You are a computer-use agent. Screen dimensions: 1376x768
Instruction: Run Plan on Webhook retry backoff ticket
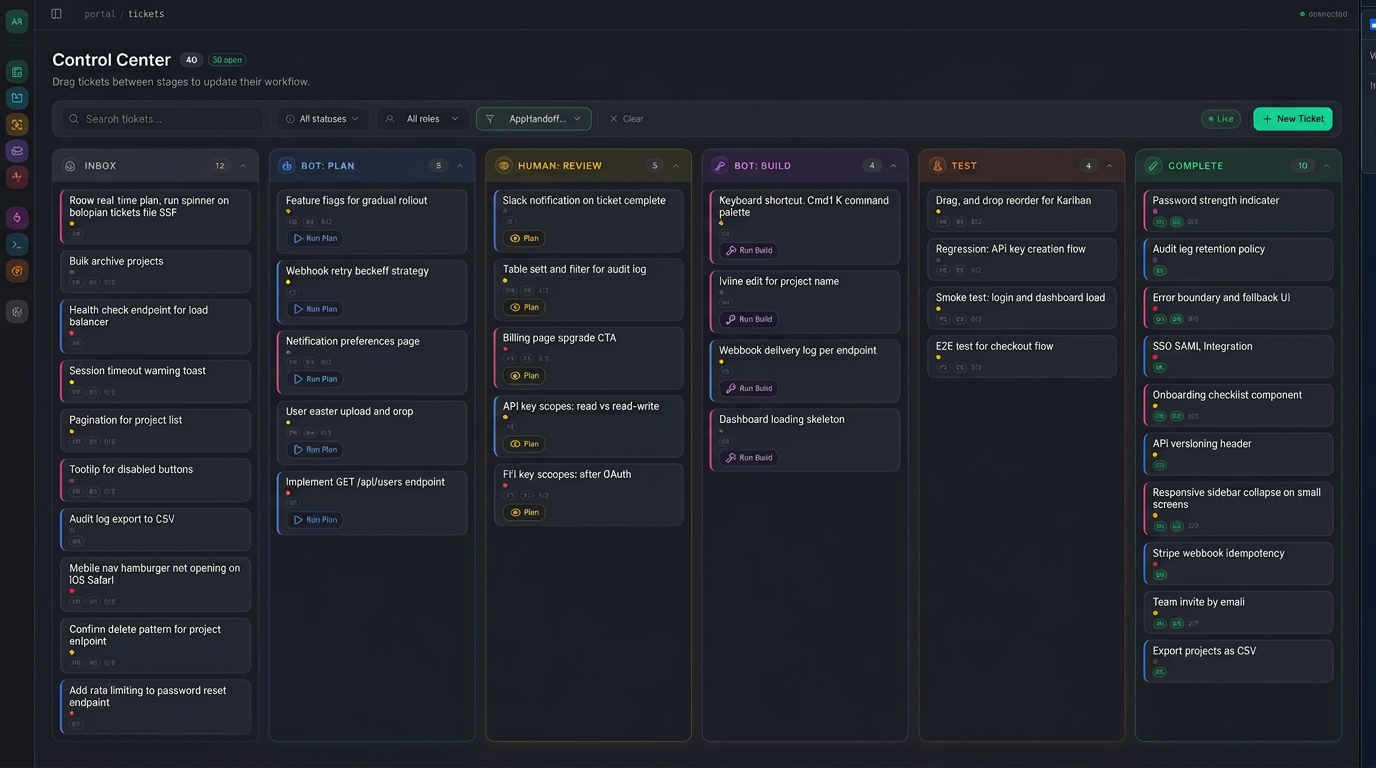coord(315,309)
